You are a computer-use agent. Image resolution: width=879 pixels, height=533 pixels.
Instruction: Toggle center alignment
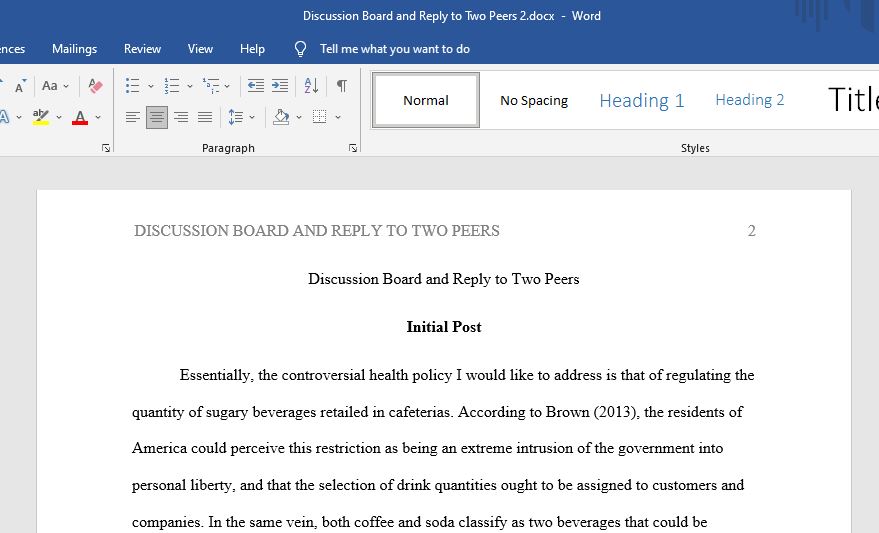click(x=157, y=117)
